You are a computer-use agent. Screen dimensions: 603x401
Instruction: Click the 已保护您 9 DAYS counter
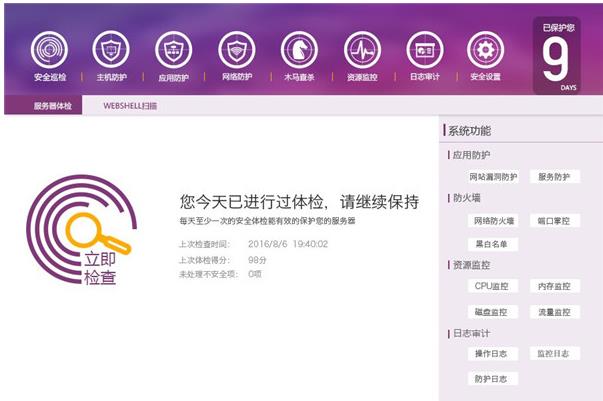tap(556, 56)
